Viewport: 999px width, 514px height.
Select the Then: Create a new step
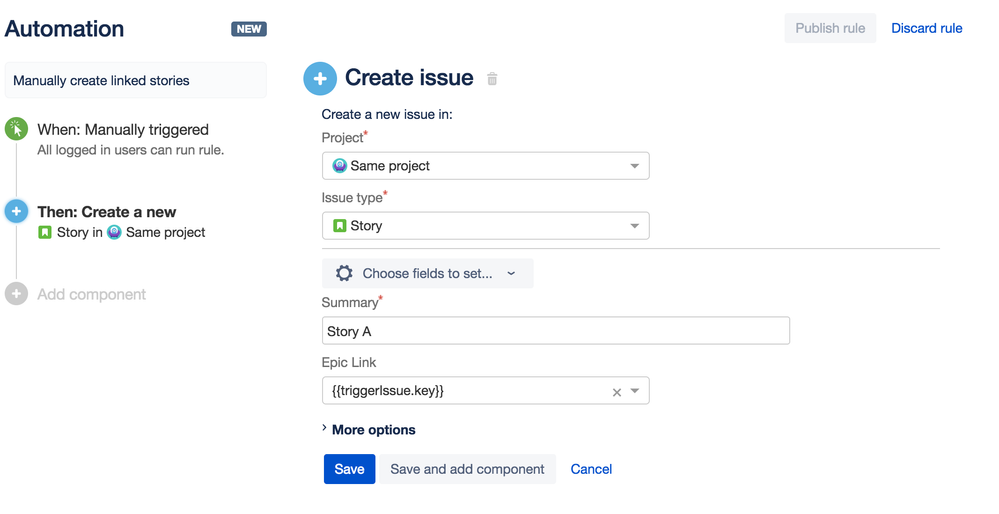(106, 211)
